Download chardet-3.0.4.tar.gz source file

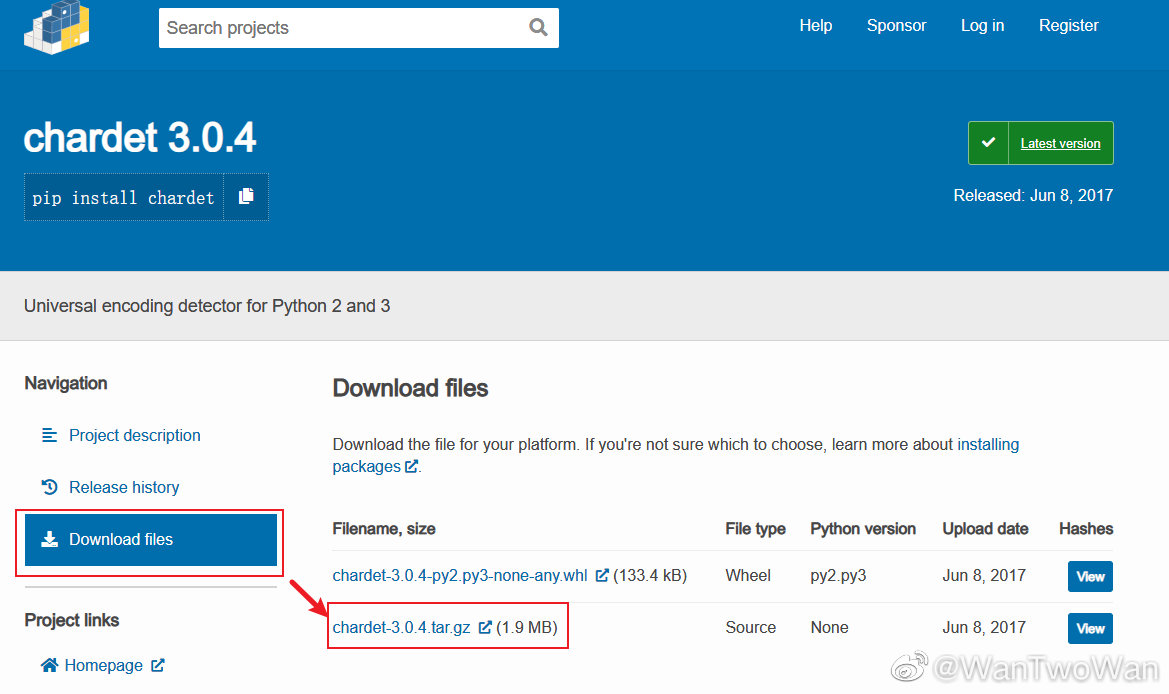[401, 628]
